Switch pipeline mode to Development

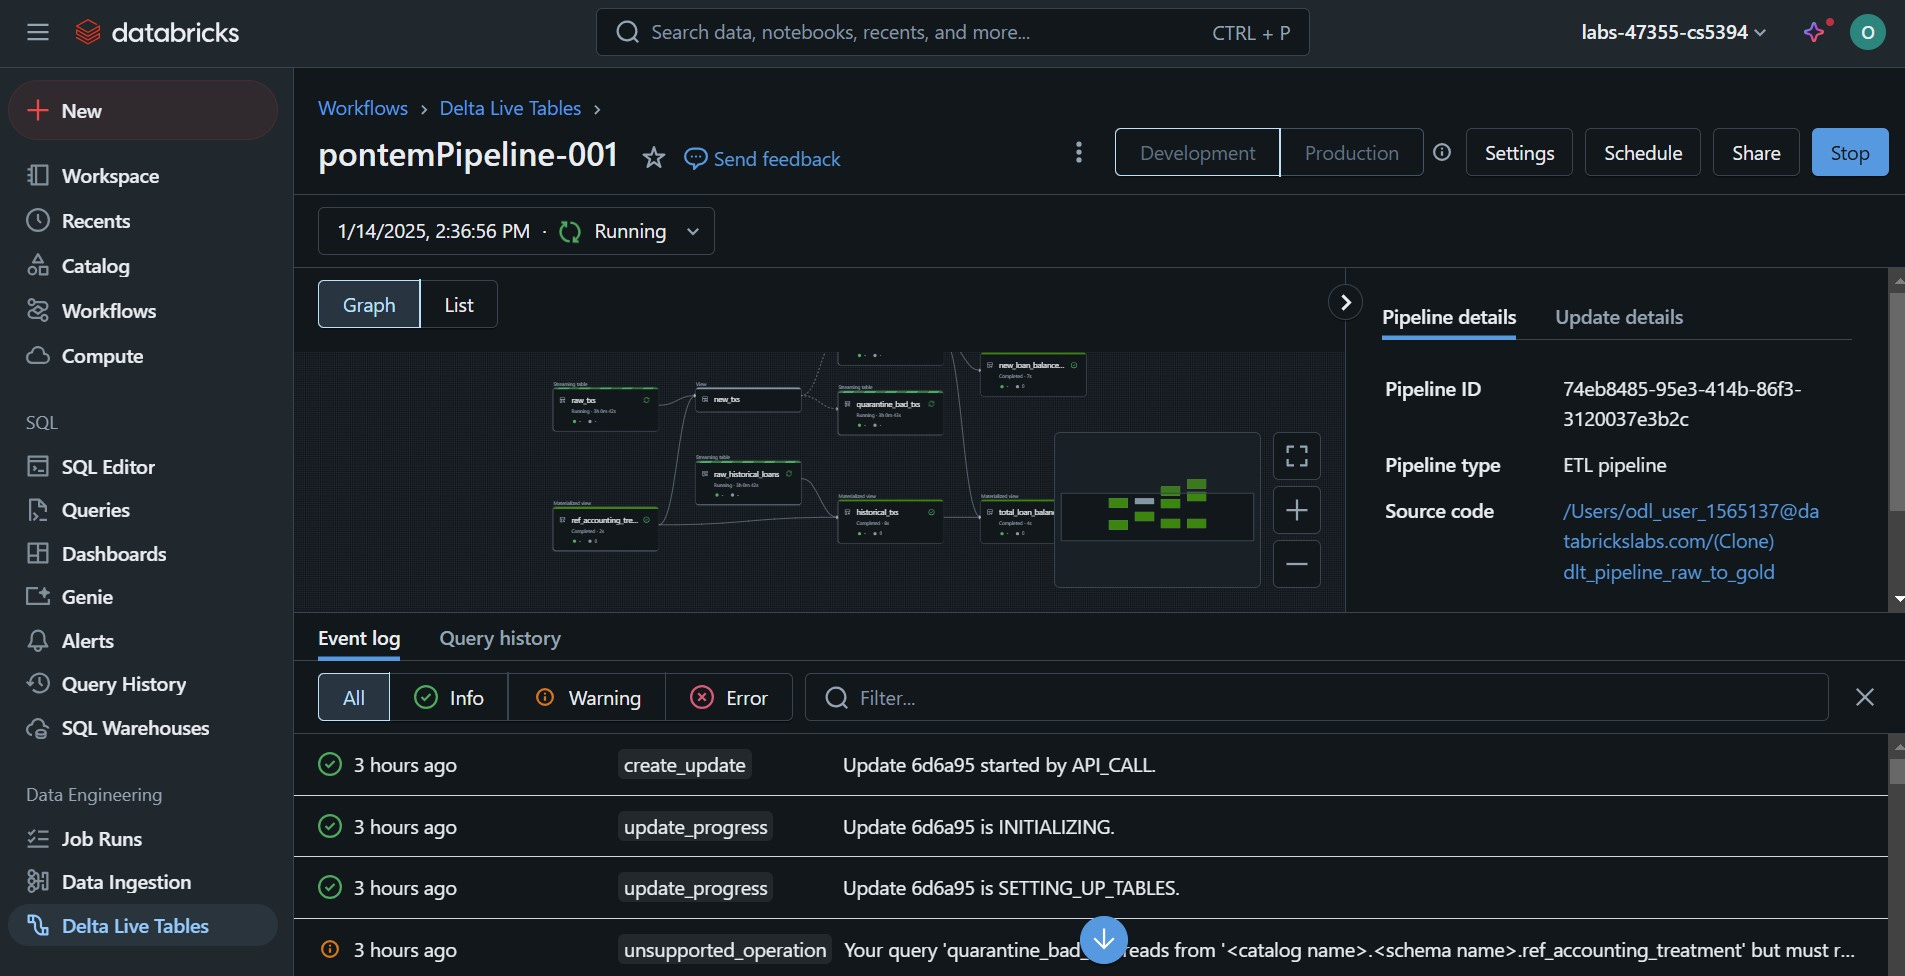tap(1197, 153)
